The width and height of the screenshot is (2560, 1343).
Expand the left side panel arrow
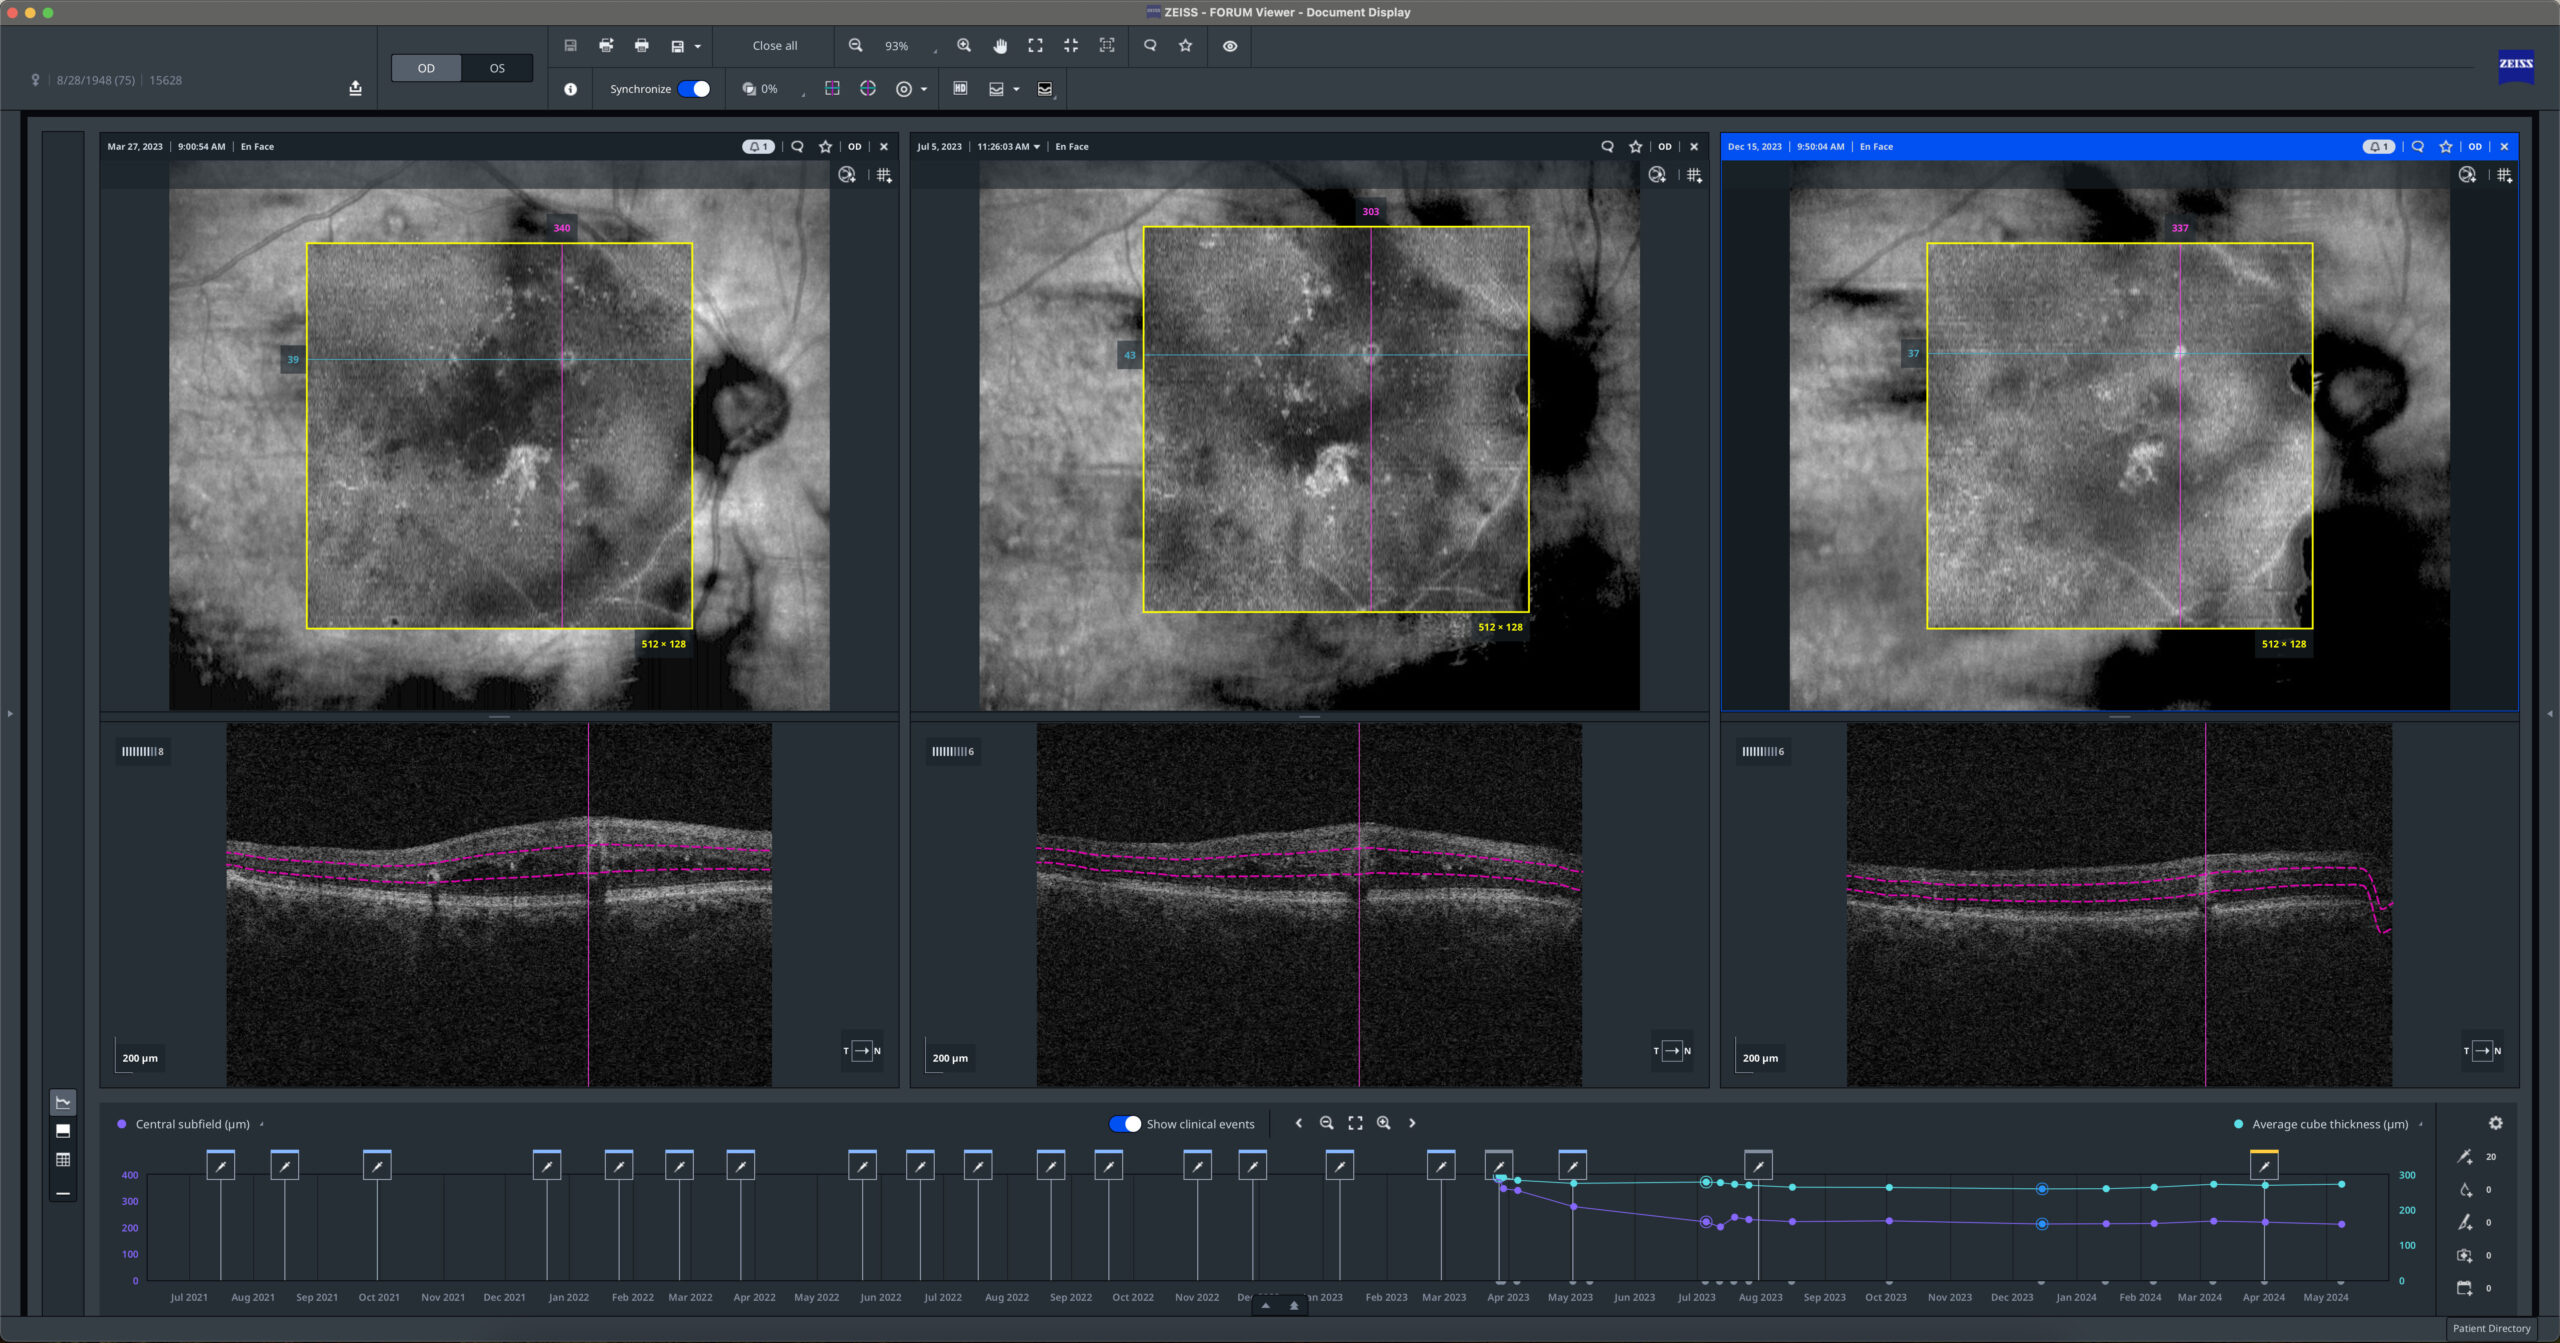(10, 713)
